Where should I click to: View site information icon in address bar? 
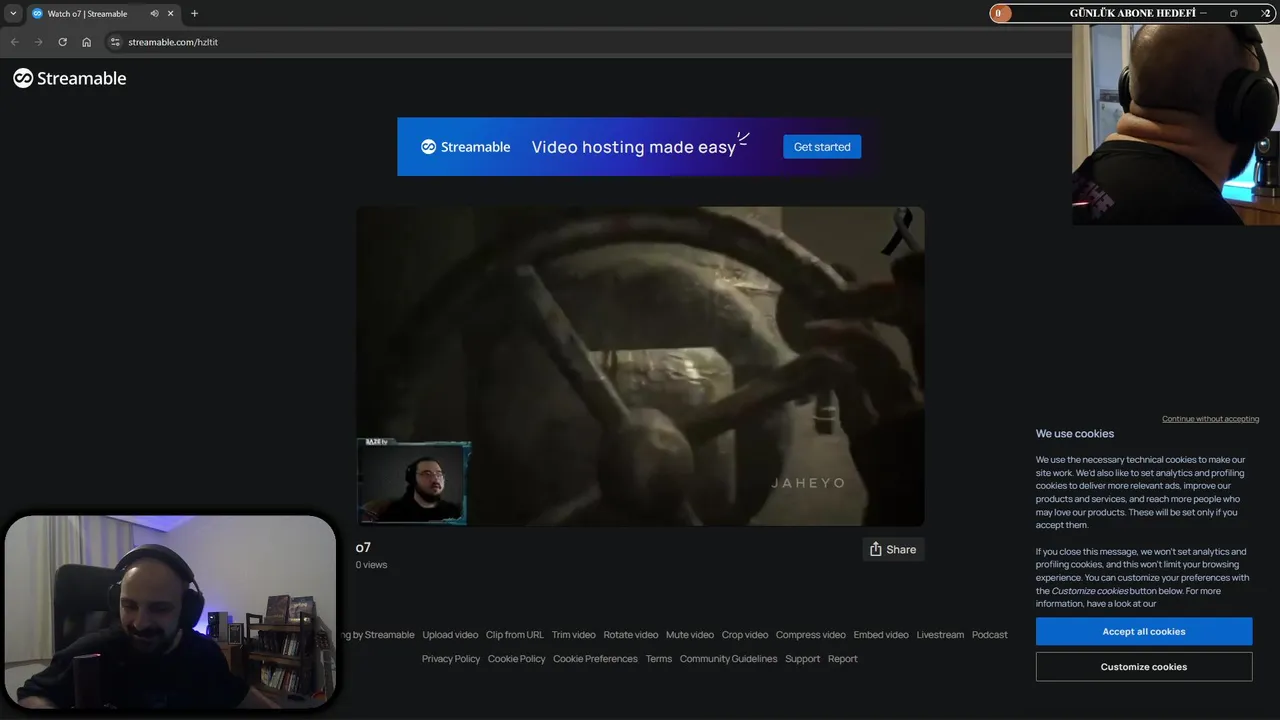[115, 42]
